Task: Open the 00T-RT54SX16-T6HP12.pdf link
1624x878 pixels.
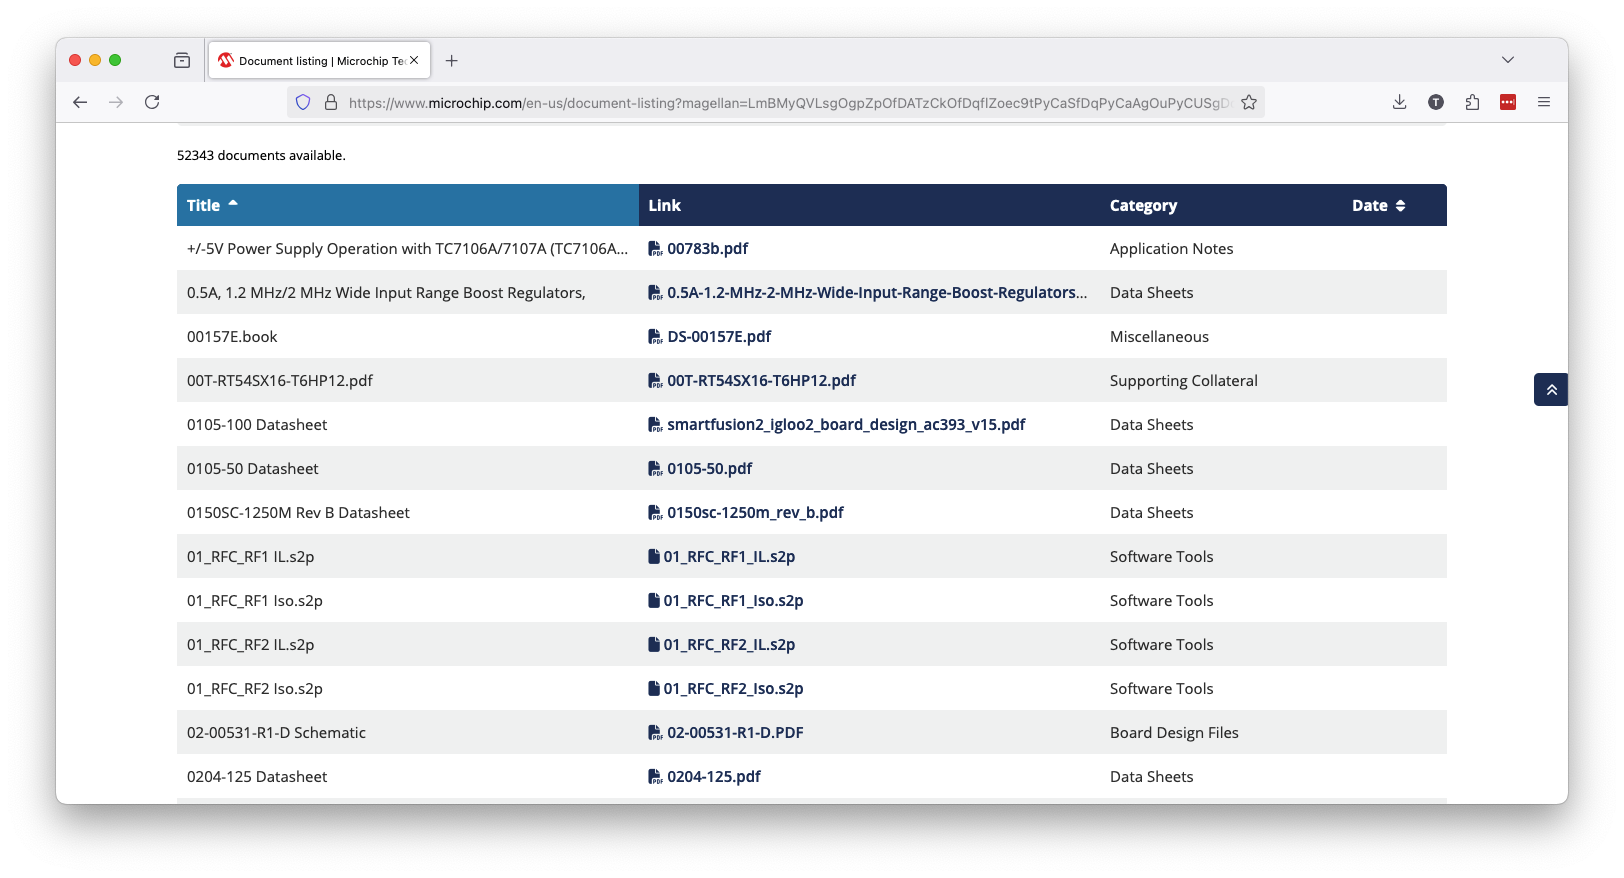Action: pos(761,380)
